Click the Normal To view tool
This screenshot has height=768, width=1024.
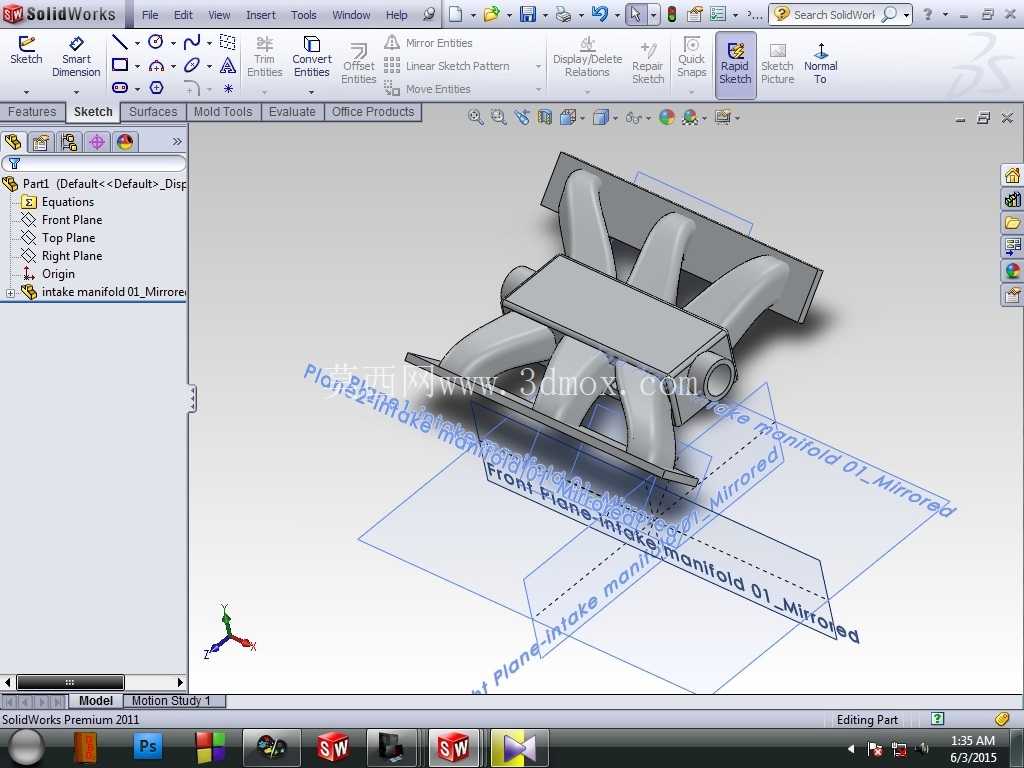(x=820, y=63)
